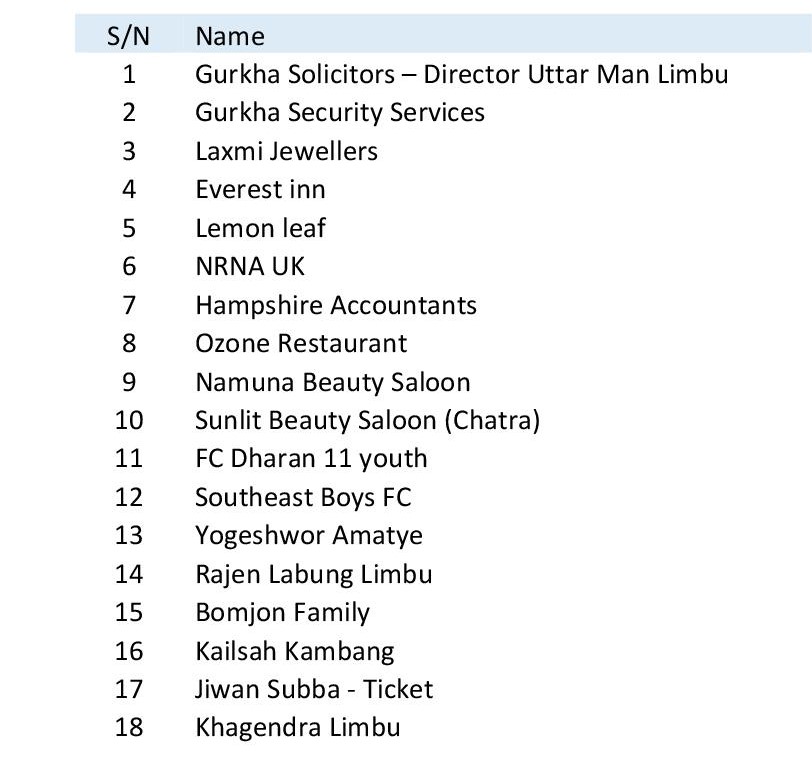812x778 pixels.
Task: Select Hampshire Accountants in the list
Action: point(336,305)
